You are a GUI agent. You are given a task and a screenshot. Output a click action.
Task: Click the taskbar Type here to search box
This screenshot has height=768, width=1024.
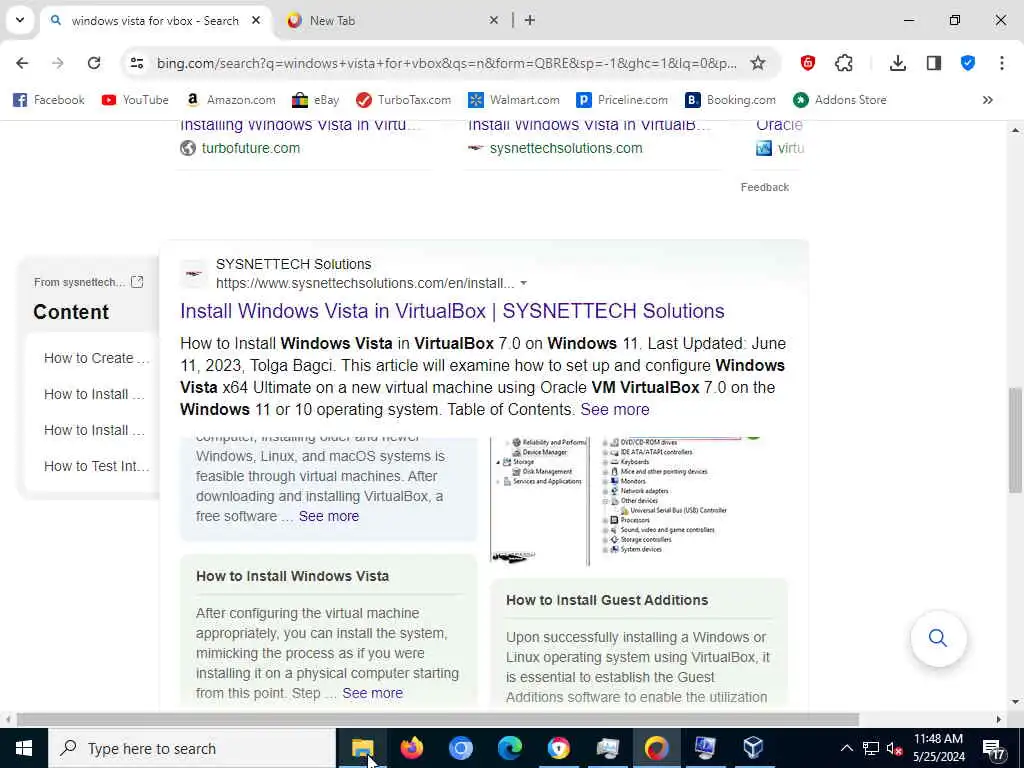(192, 748)
